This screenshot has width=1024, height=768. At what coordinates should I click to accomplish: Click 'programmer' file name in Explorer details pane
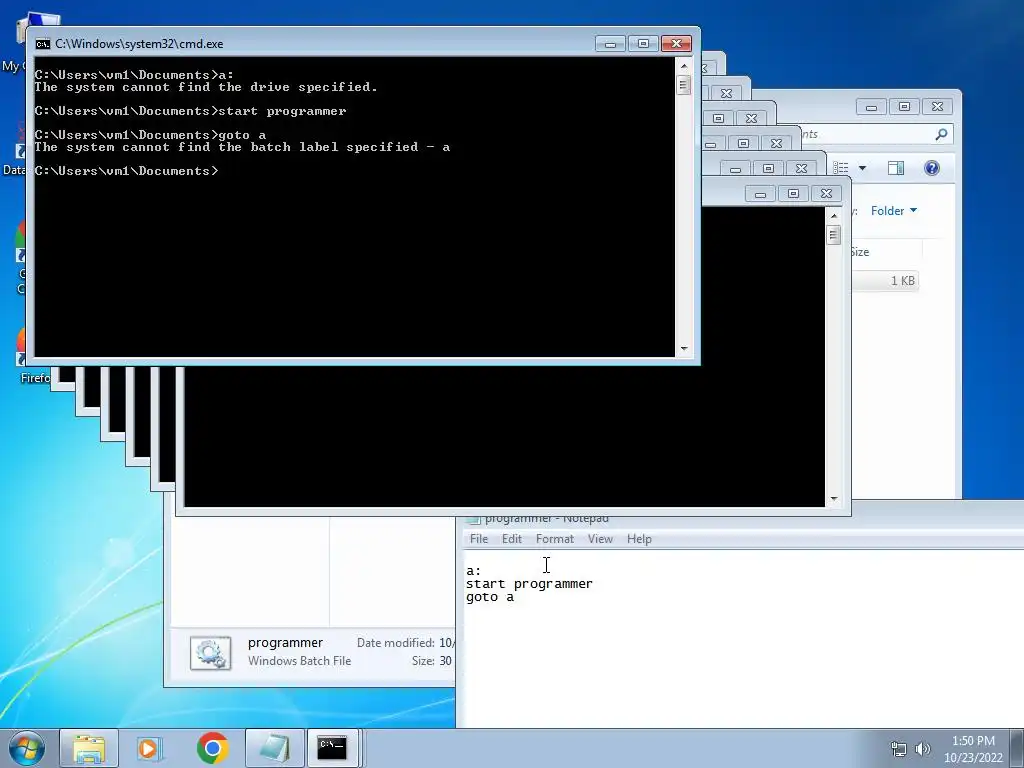point(285,643)
